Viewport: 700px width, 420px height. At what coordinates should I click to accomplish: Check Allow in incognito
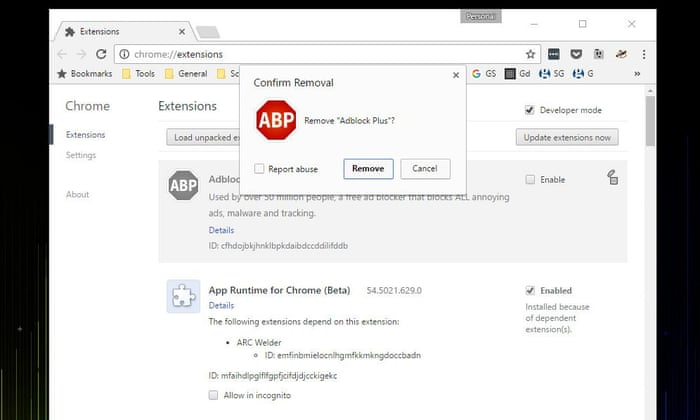pos(213,395)
